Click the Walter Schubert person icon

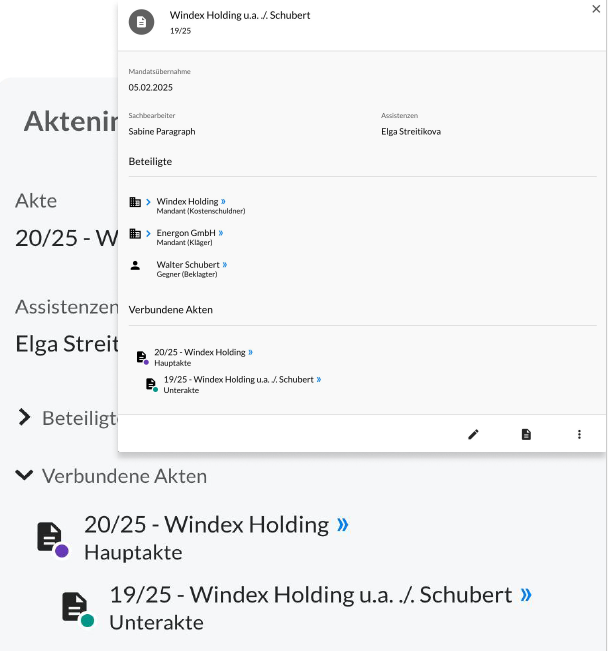(135, 265)
